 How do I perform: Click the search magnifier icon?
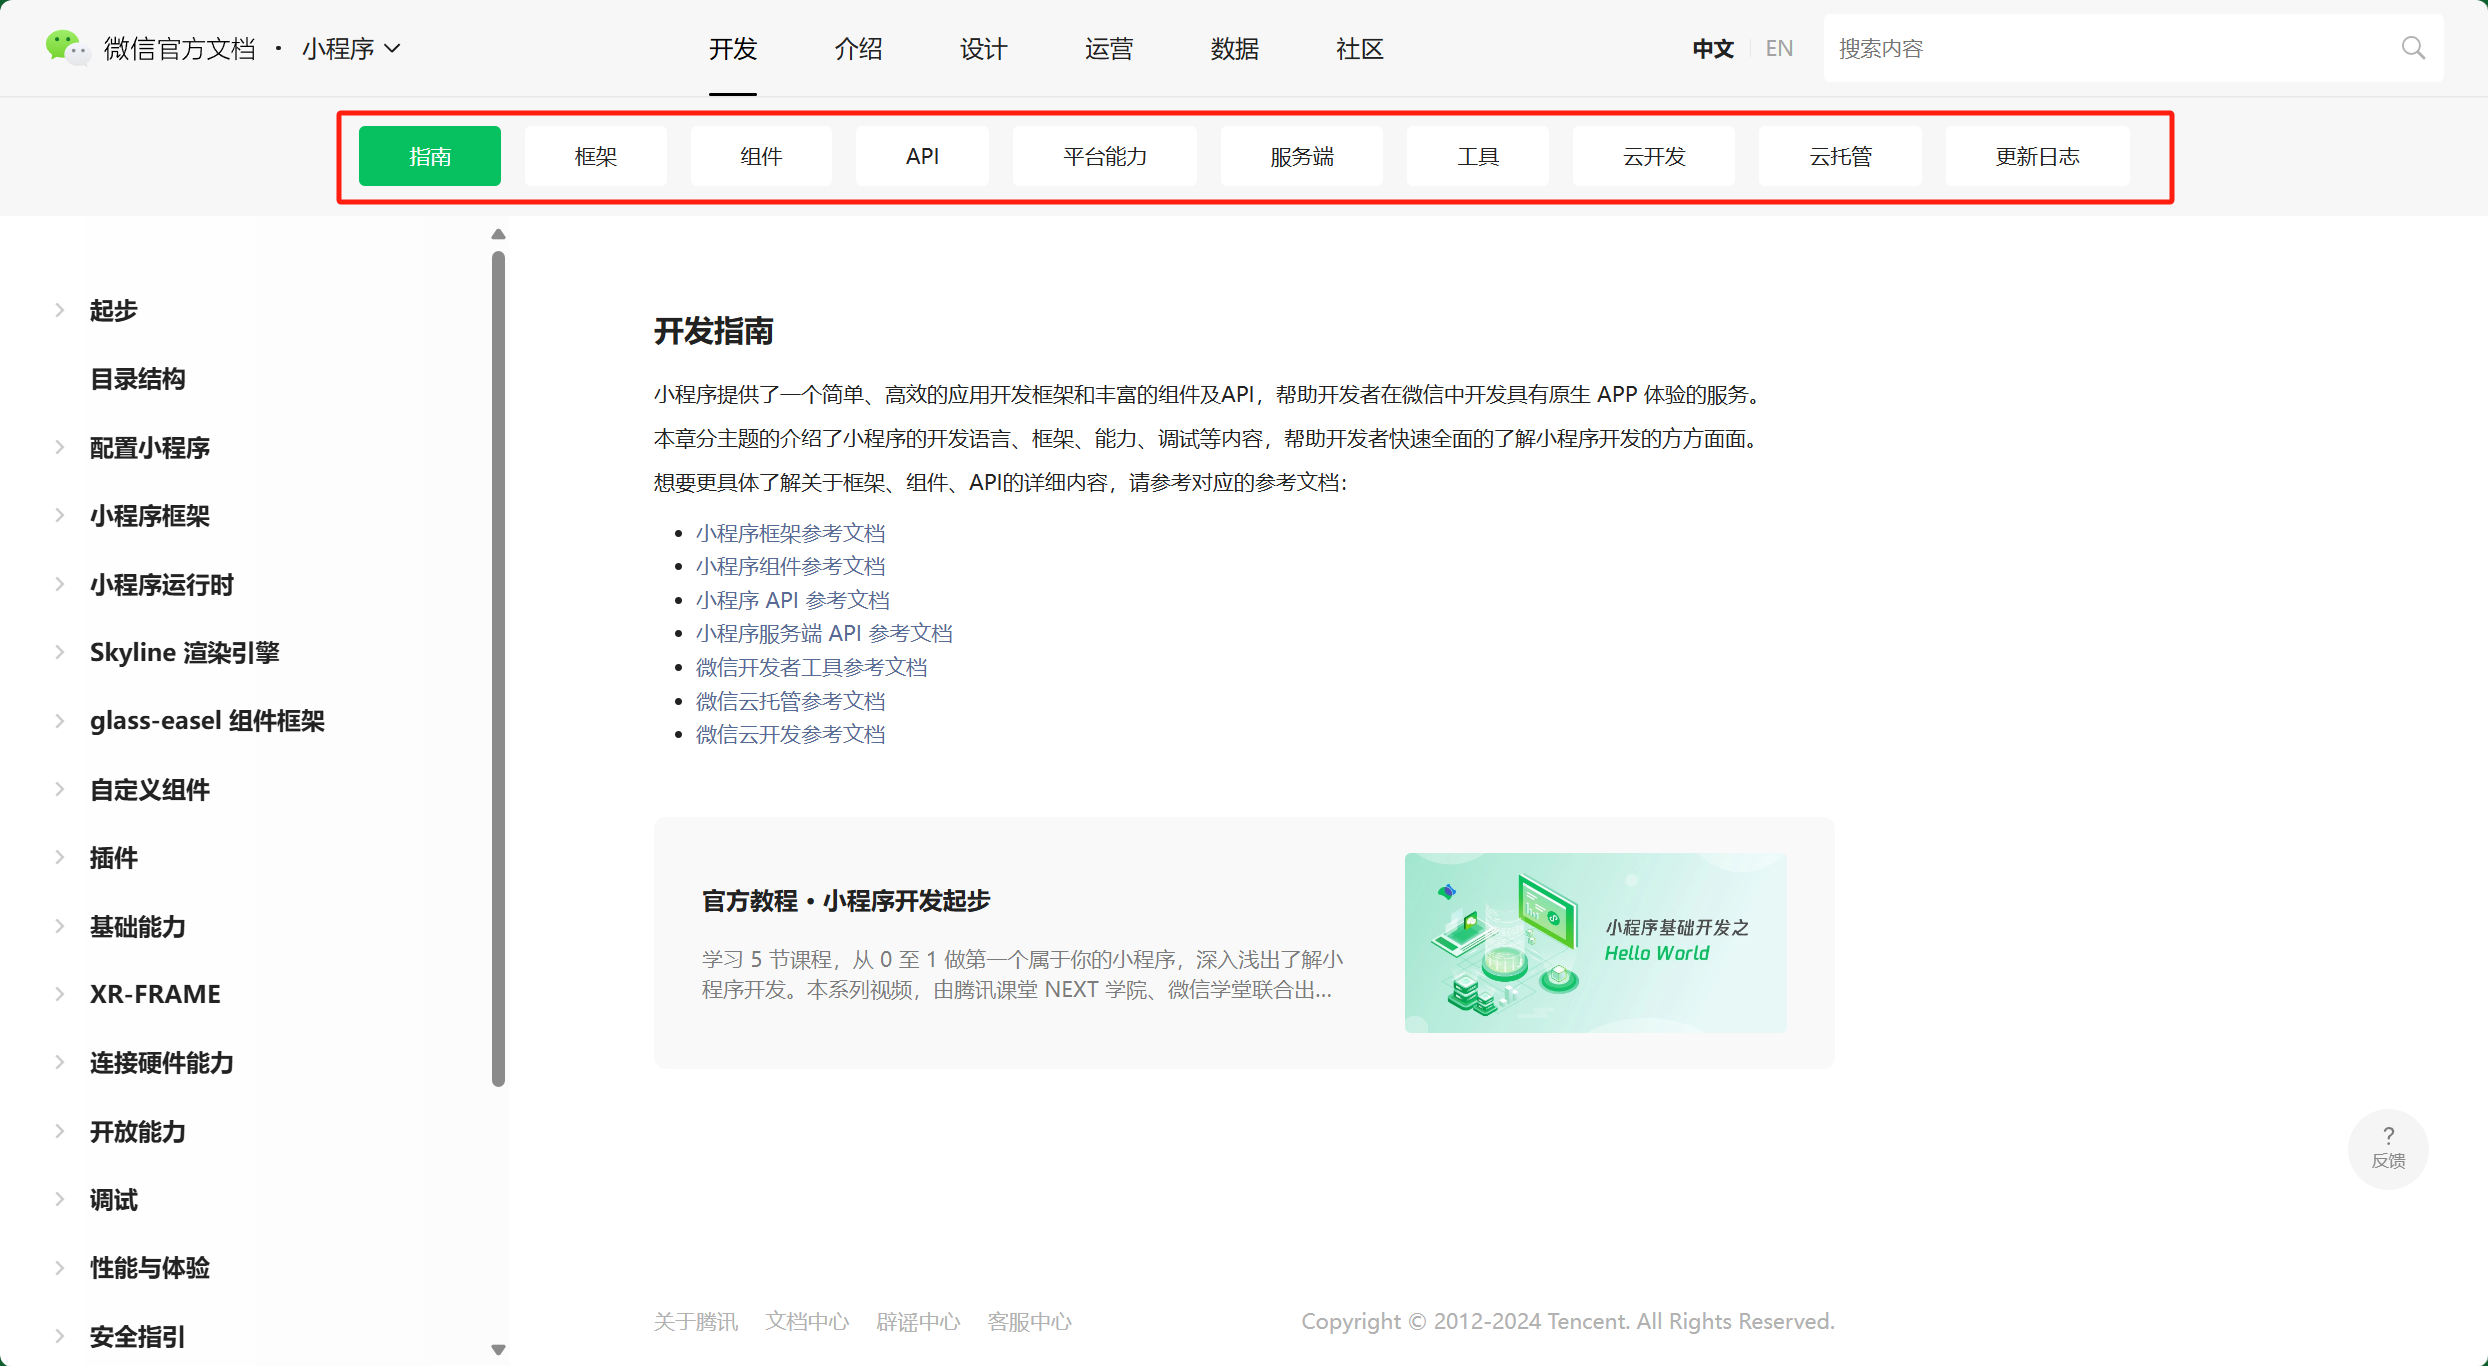click(2412, 47)
